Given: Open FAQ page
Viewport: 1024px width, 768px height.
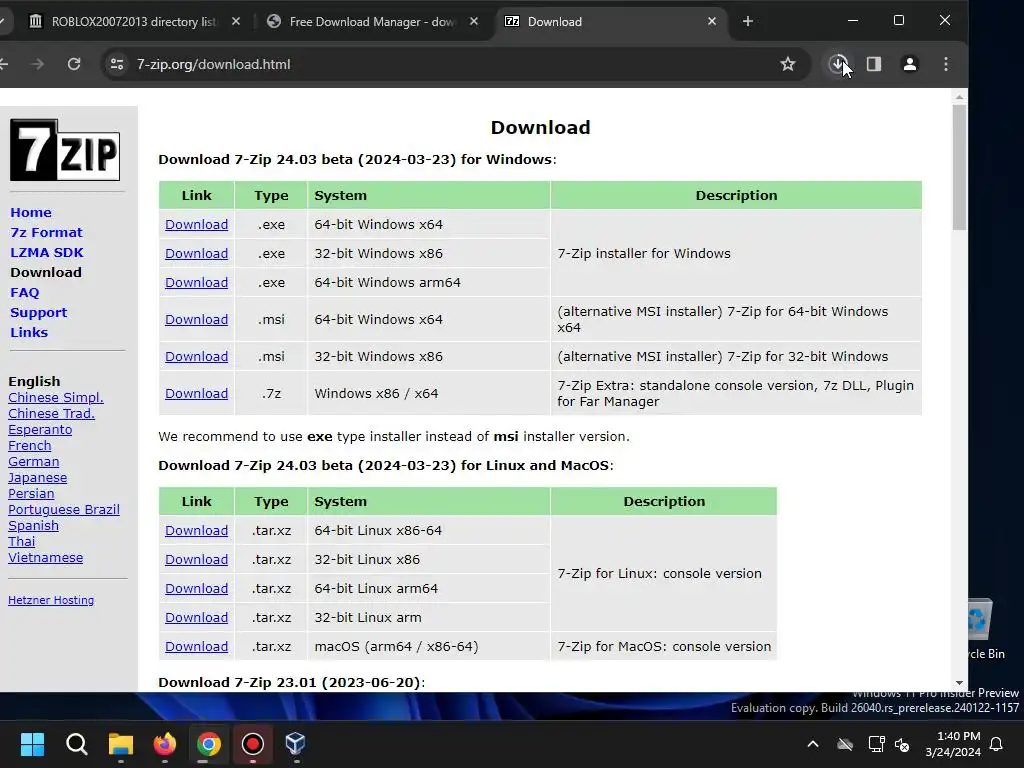Looking at the screenshot, I should 25,293.
